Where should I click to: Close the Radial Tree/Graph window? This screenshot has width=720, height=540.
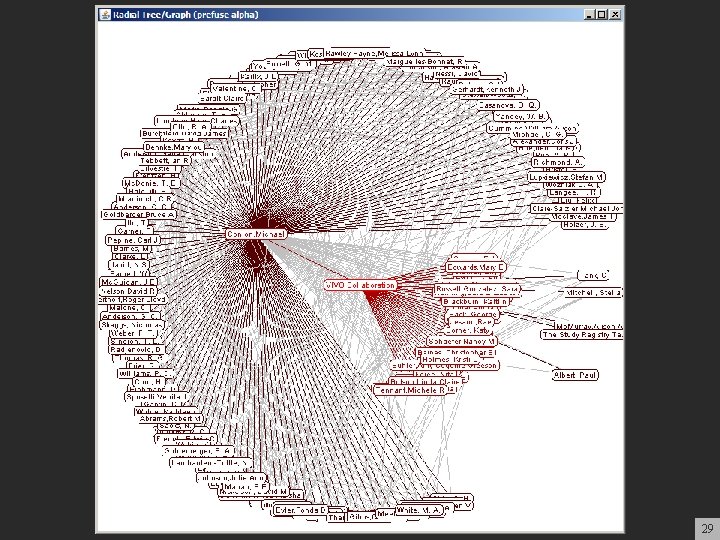[615, 15]
